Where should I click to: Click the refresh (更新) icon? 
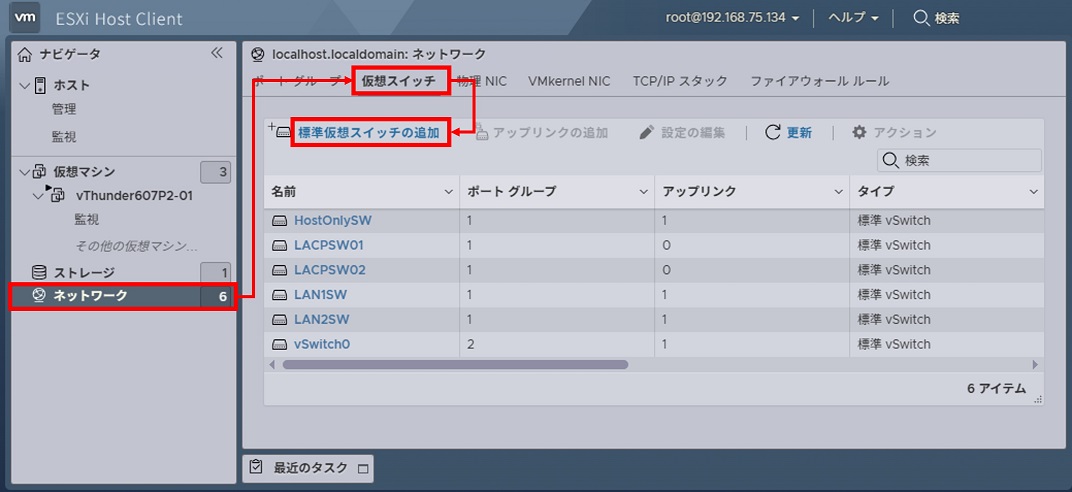(772, 132)
